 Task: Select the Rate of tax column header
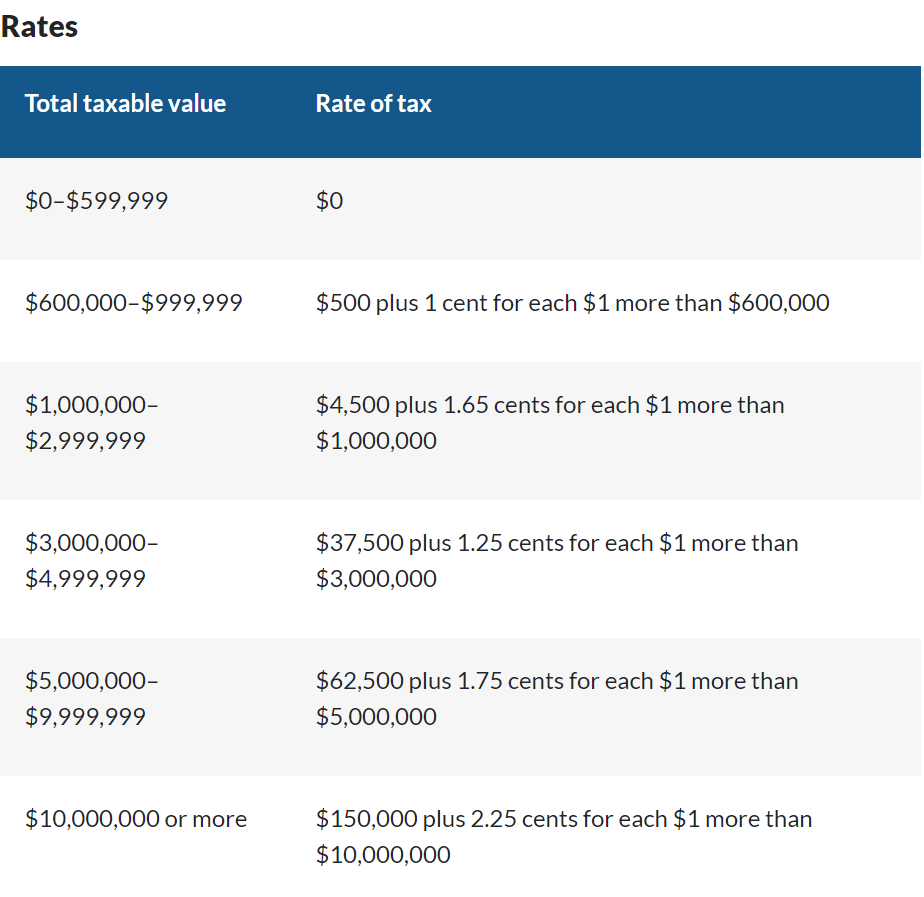pos(373,104)
